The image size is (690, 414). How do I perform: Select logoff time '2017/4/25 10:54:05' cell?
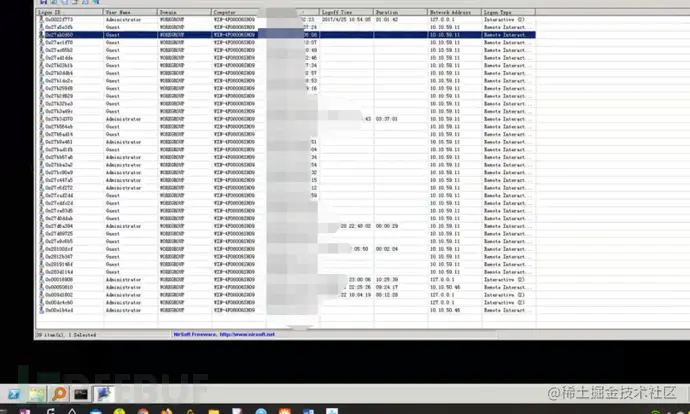[346, 20]
